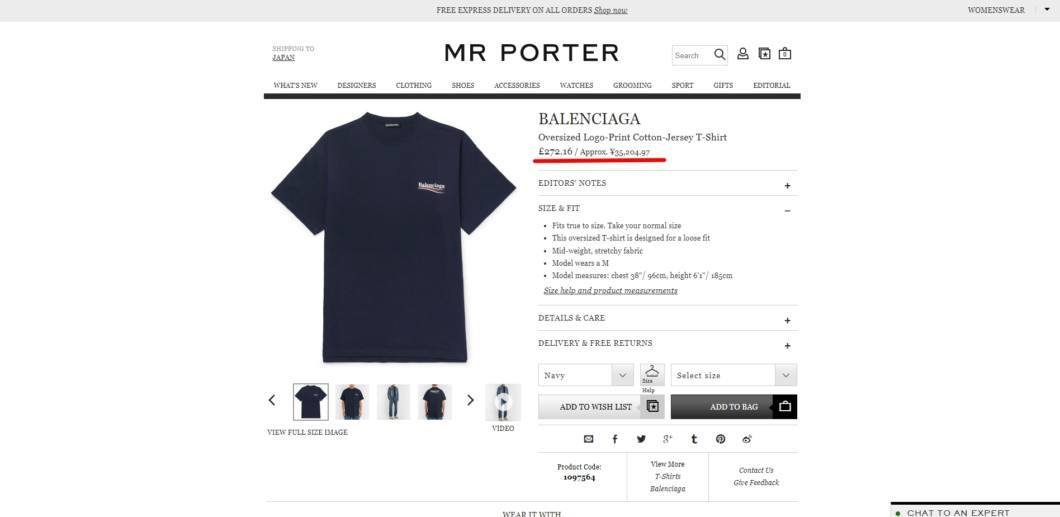Show next thumbnails with right arrow

tap(471, 400)
